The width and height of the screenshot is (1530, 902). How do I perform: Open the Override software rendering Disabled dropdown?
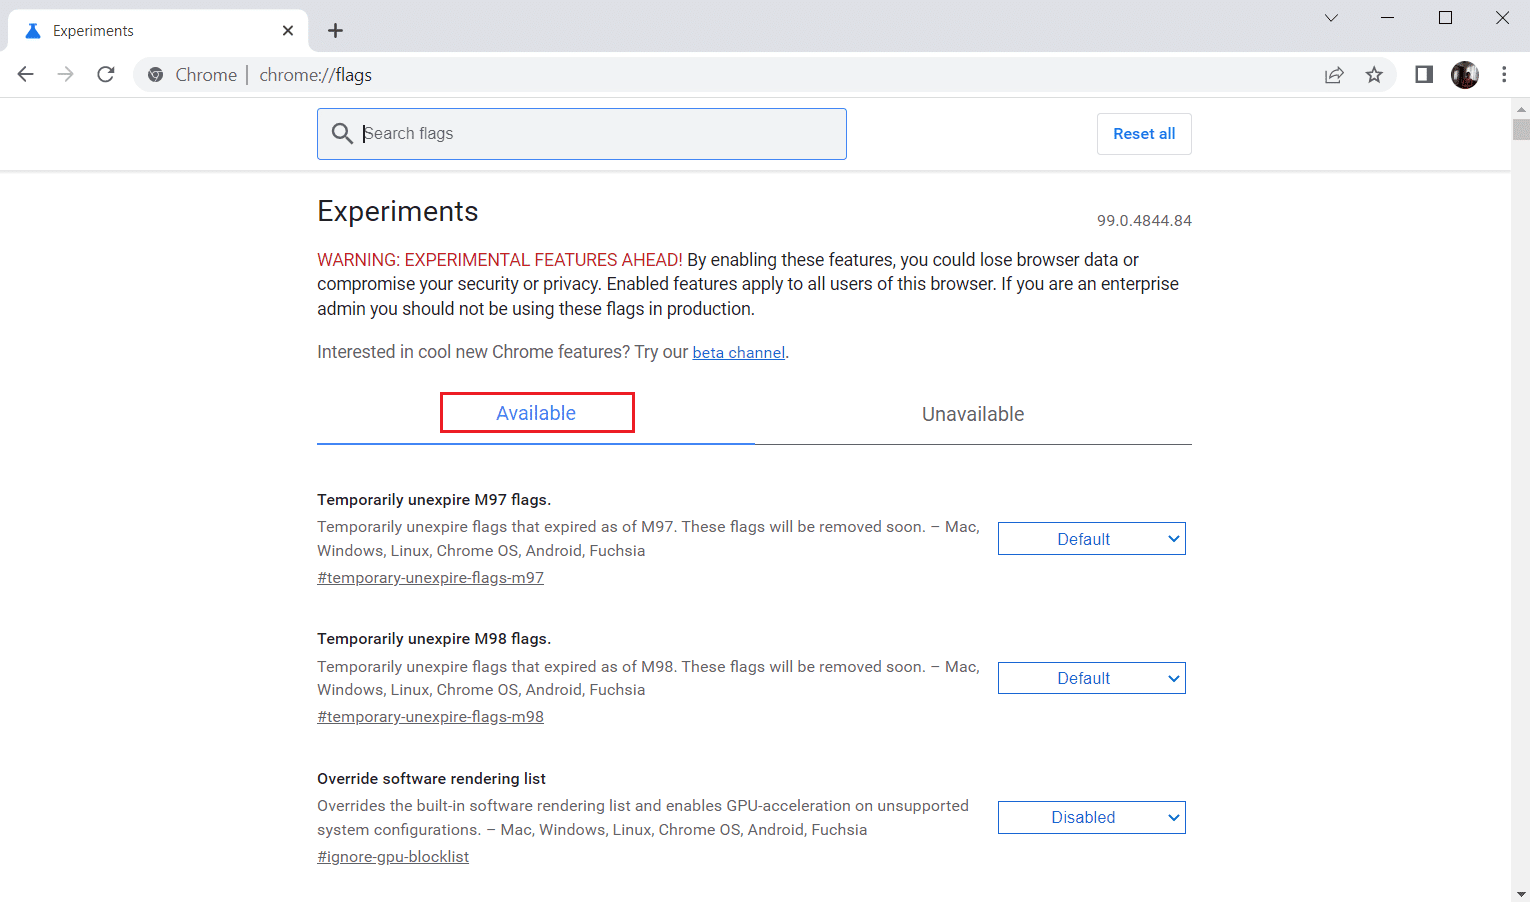pos(1091,818)
